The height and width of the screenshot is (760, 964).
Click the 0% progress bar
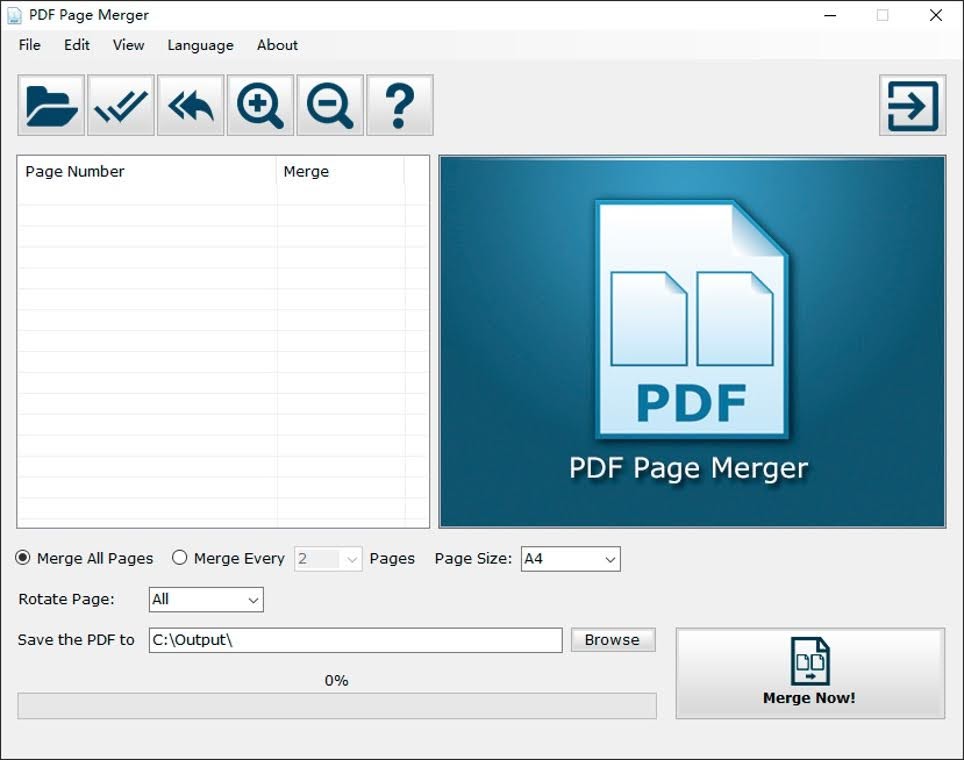coord(337,706)
